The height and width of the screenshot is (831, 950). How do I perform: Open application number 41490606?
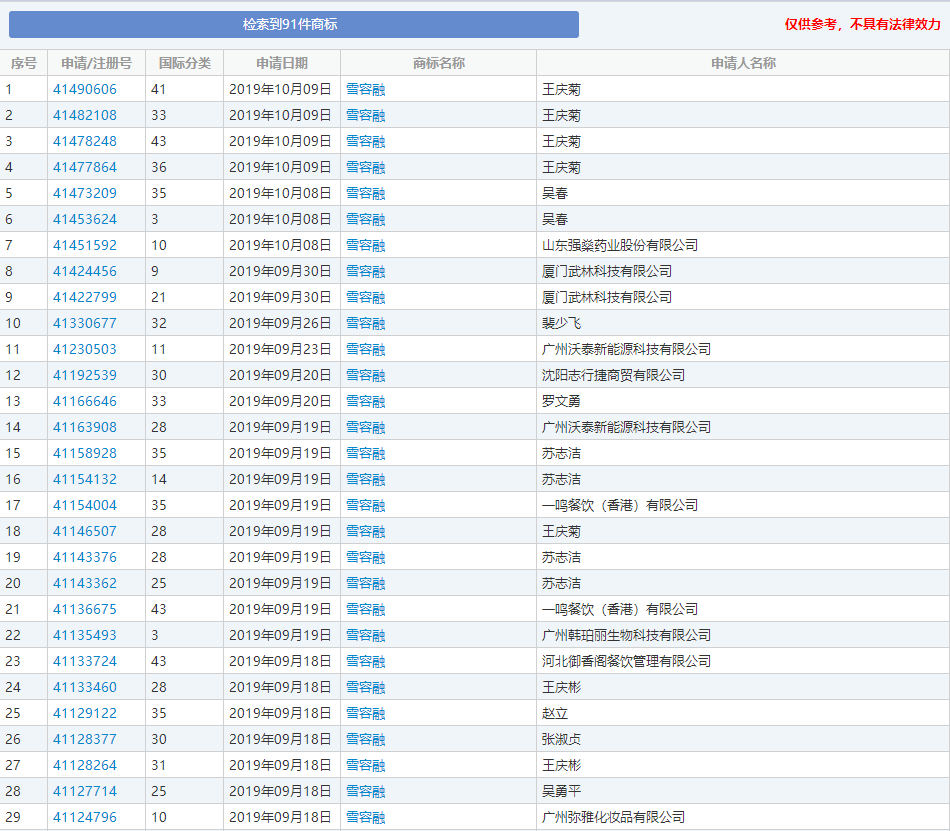pyautogui.click(x=85, y=89)
